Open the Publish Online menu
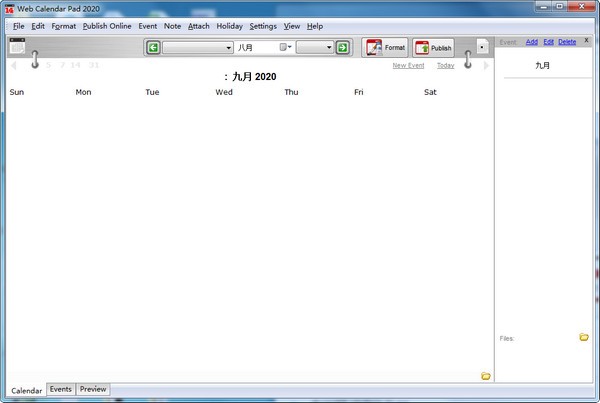 pyautogui.click(x=107, y=25)
